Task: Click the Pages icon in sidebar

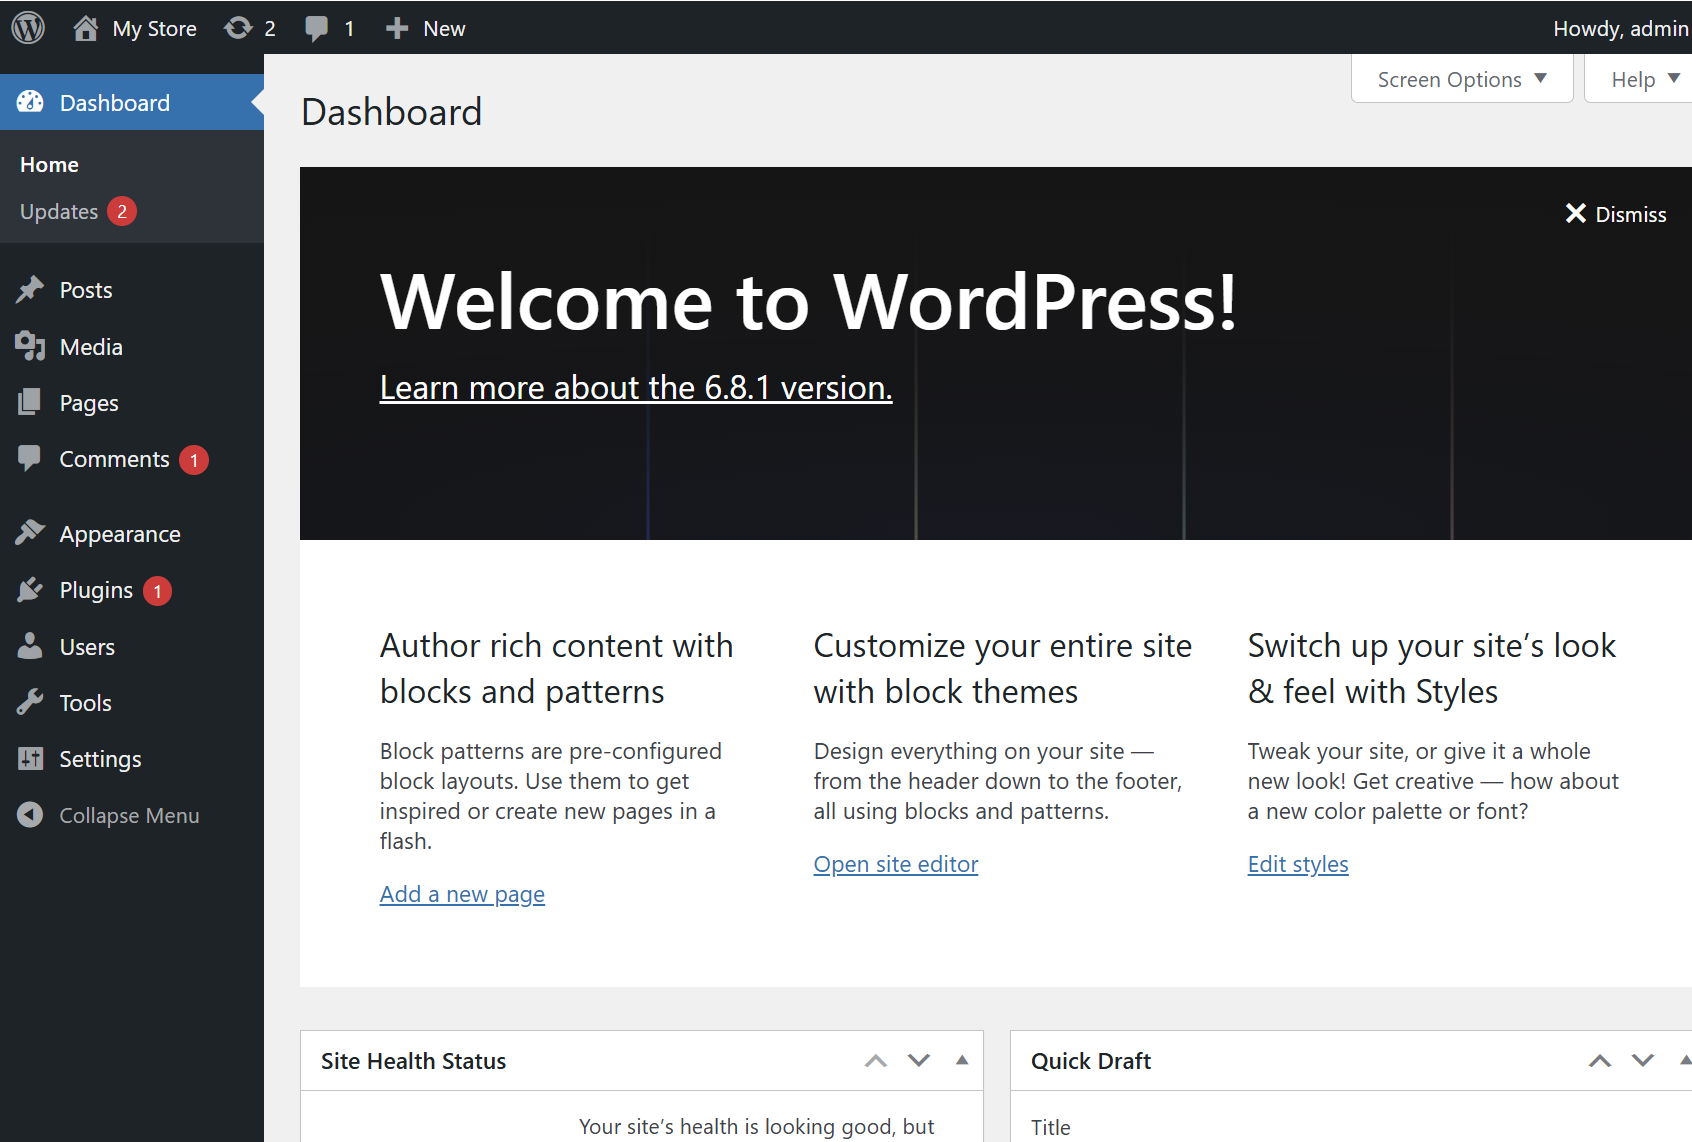Action: [x=30, y=402]
